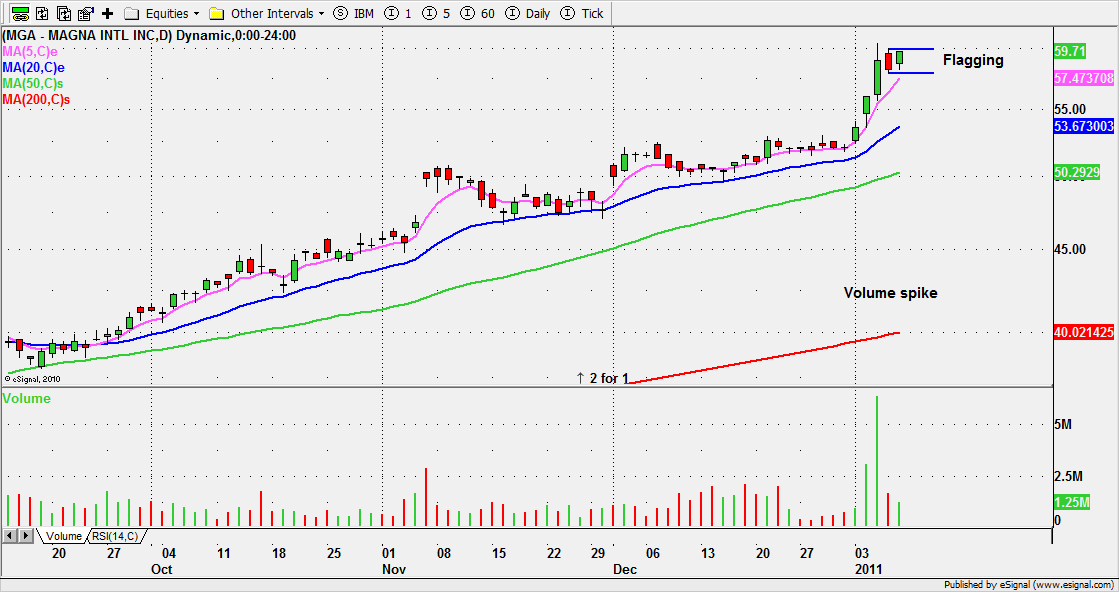Click the double-page refresh toolbar icon
The width and height of the screenshot is (1119, 592).
(65, 13)
